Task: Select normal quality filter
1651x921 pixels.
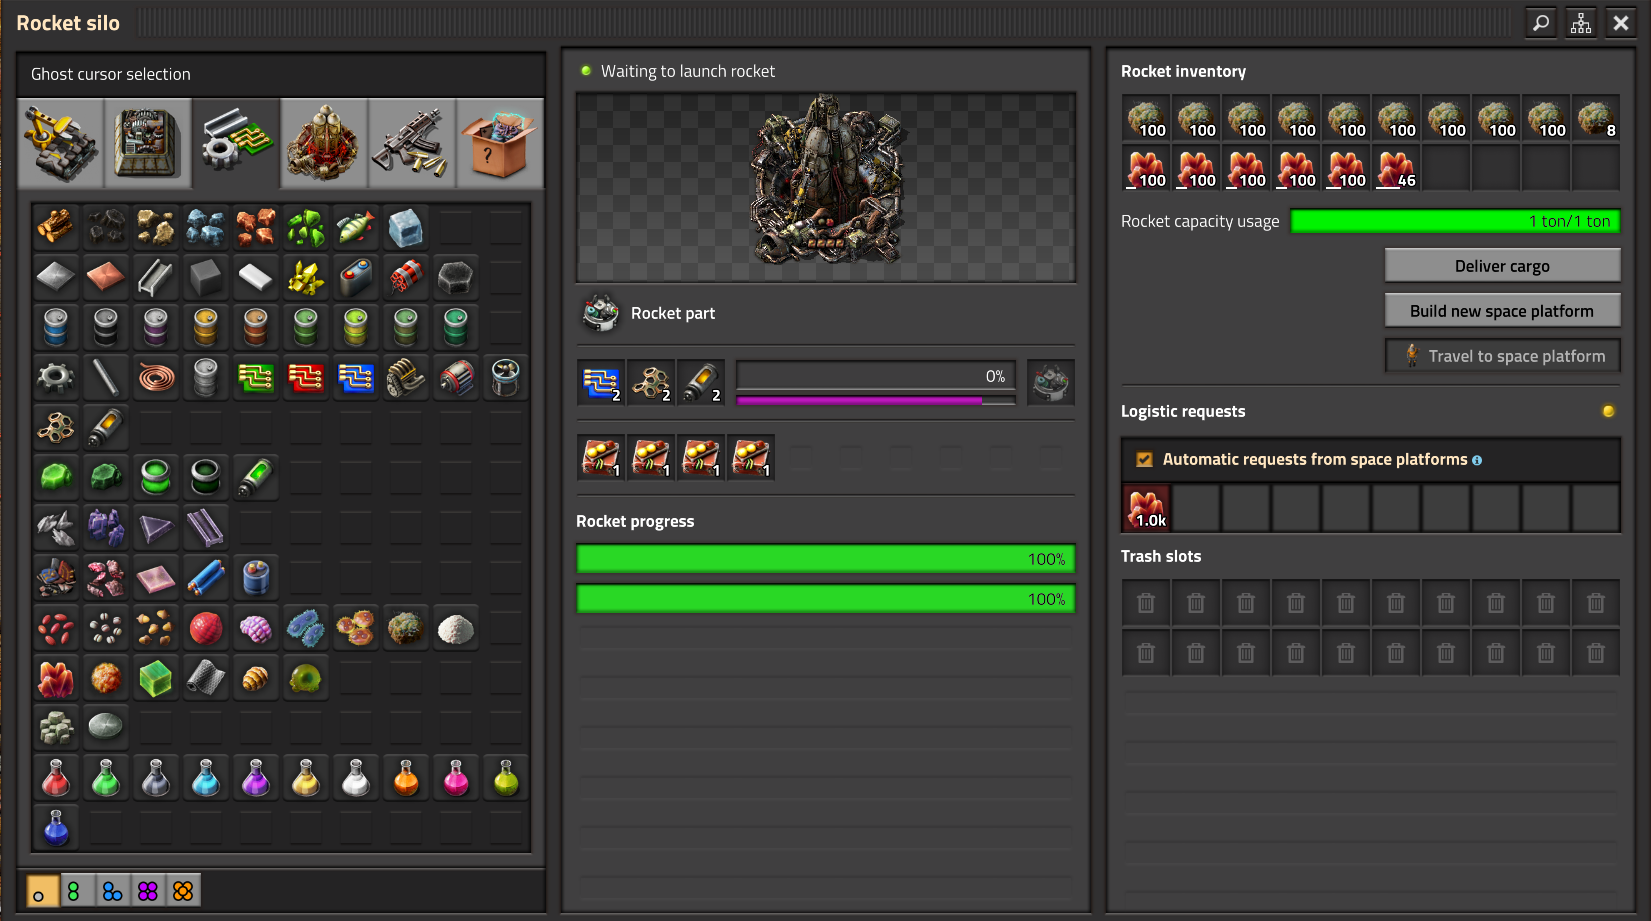Action: (43, 890)
